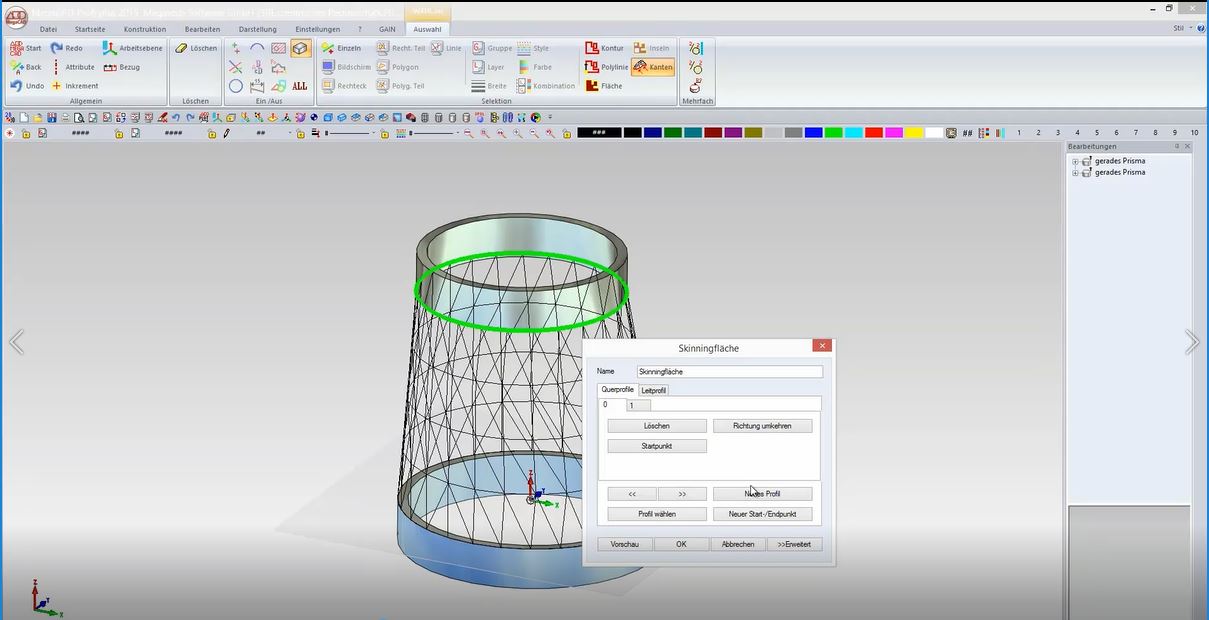Toggle the arc element filter in Ein/Aus
This screenshot has height=620, width=1209.
257,48
